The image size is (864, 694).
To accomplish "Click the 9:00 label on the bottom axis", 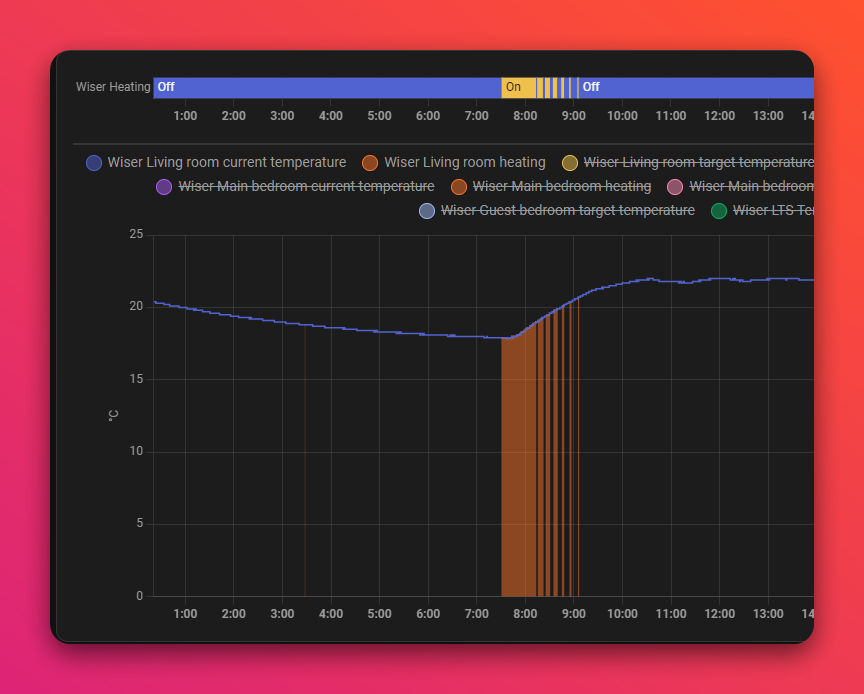I will click(x=573, y=614).
